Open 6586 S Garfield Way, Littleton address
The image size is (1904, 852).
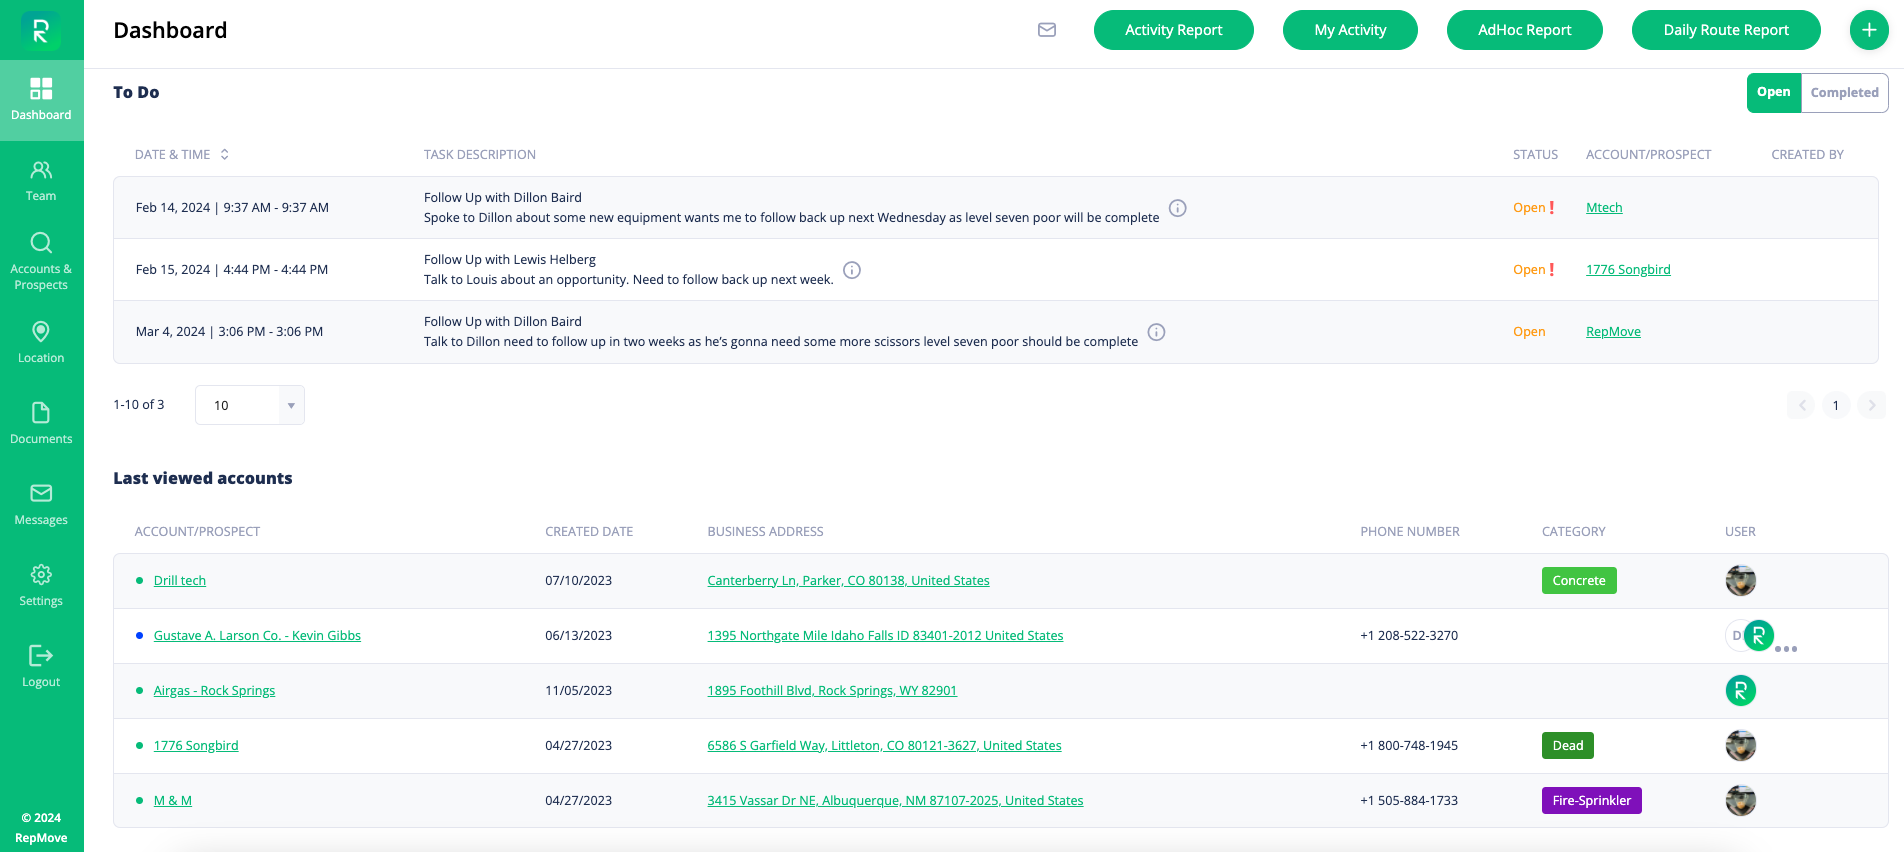pos(884,746)
